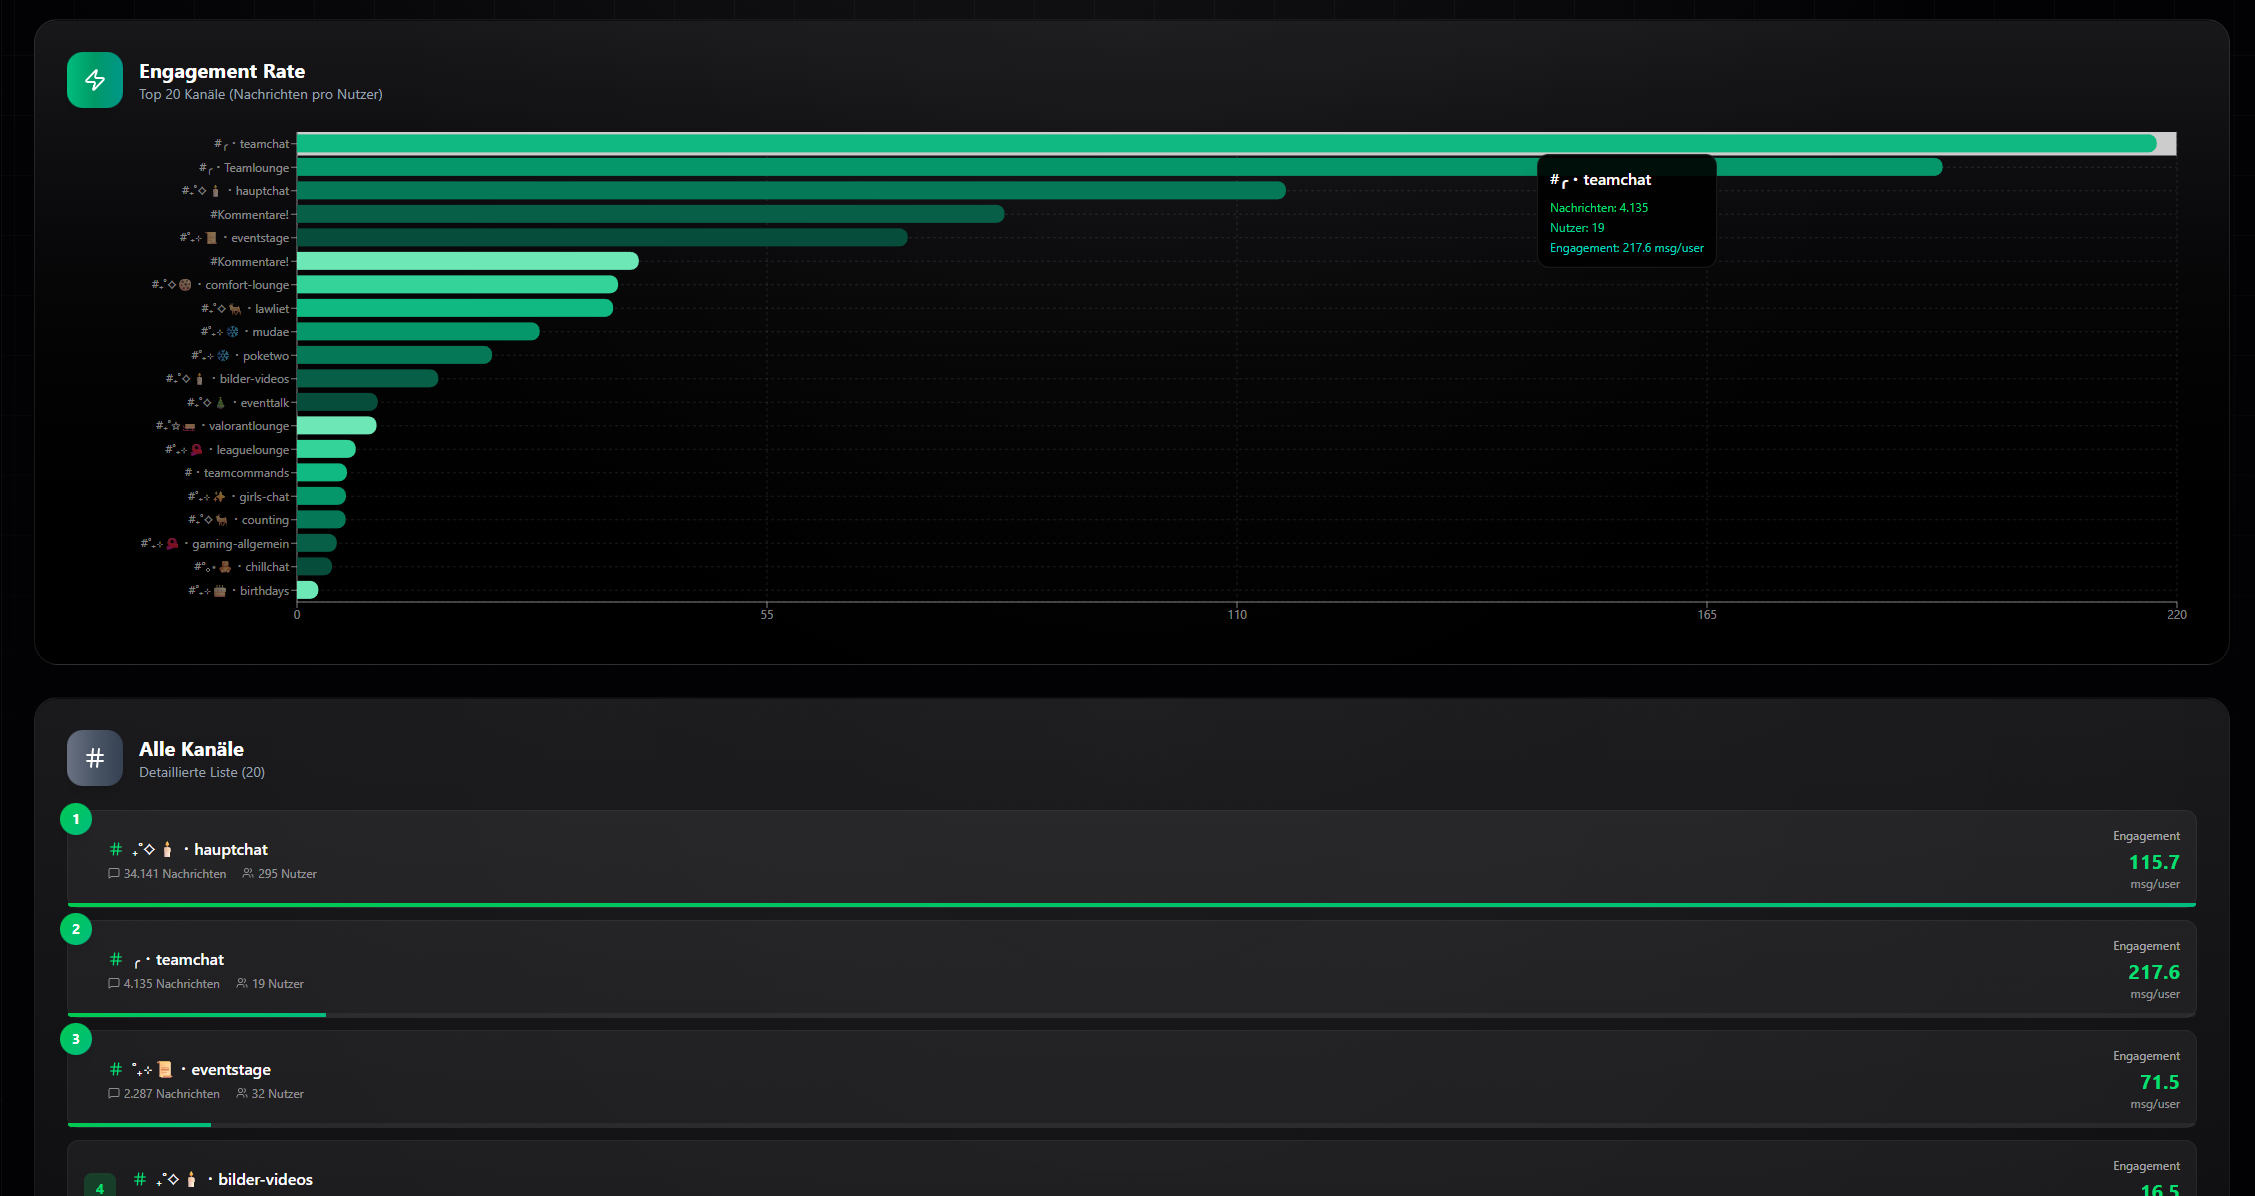2255x1196 pixels.
Task: Click the lightning bolt Engagement Rate icon
Action: 95,80
